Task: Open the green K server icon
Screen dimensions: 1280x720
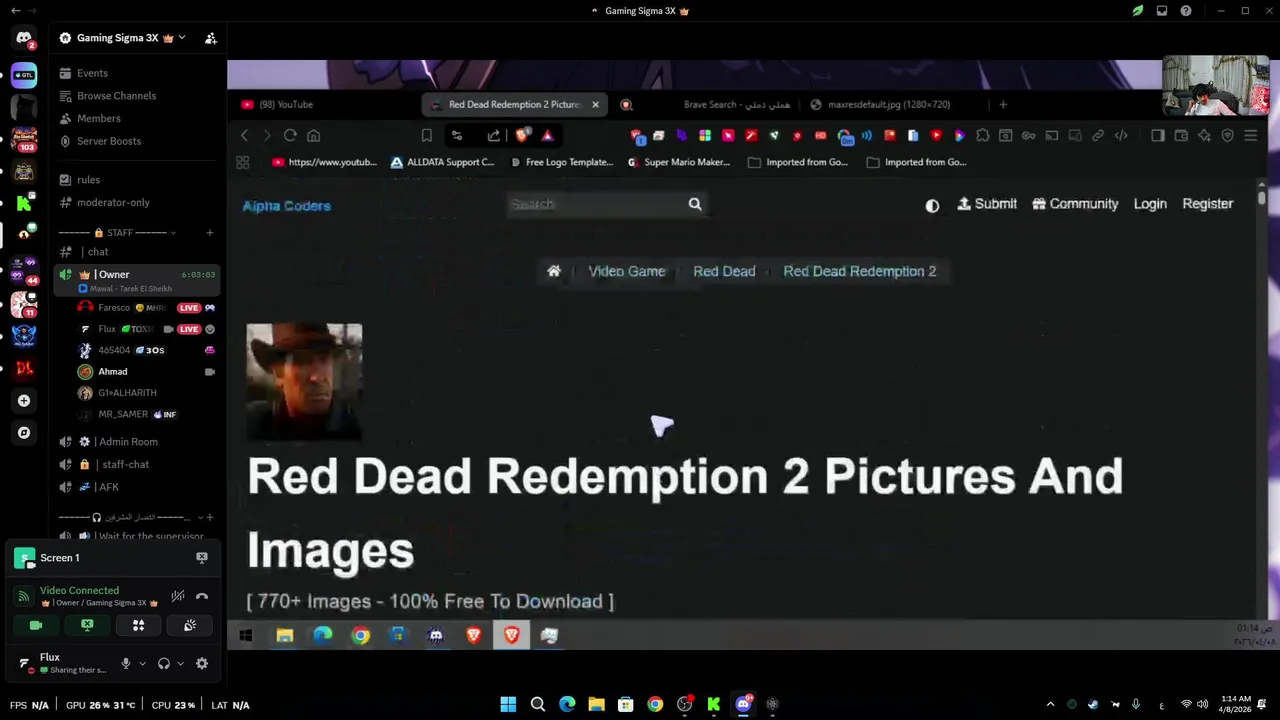Action: pos(24,203)
